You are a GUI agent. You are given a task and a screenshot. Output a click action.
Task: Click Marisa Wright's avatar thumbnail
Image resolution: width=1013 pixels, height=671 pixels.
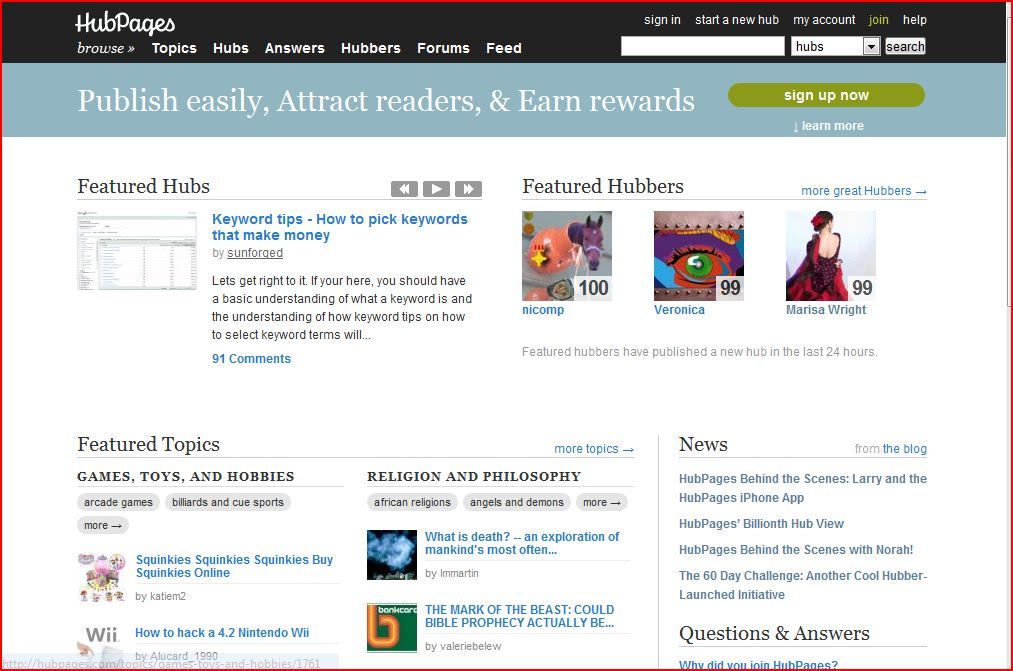coord(830,256)
